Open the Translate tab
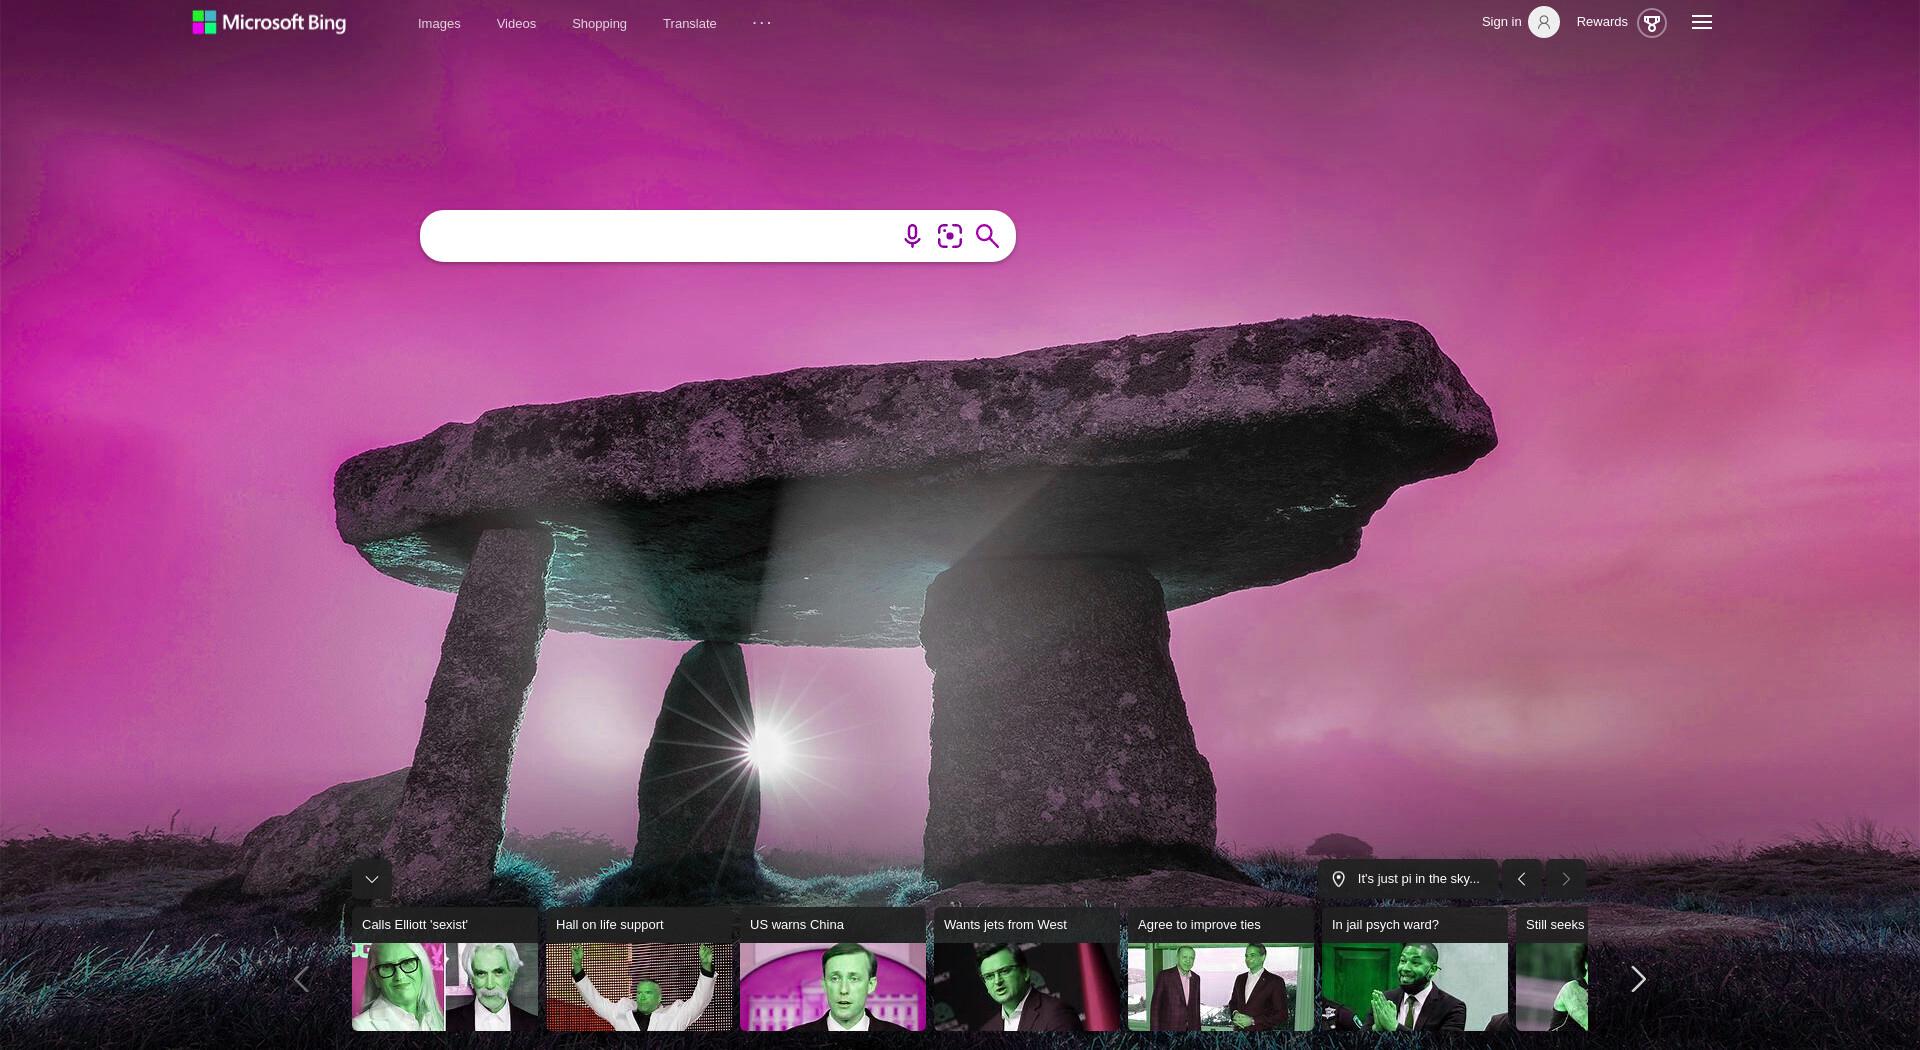1920x1050 pixels. 689,23
